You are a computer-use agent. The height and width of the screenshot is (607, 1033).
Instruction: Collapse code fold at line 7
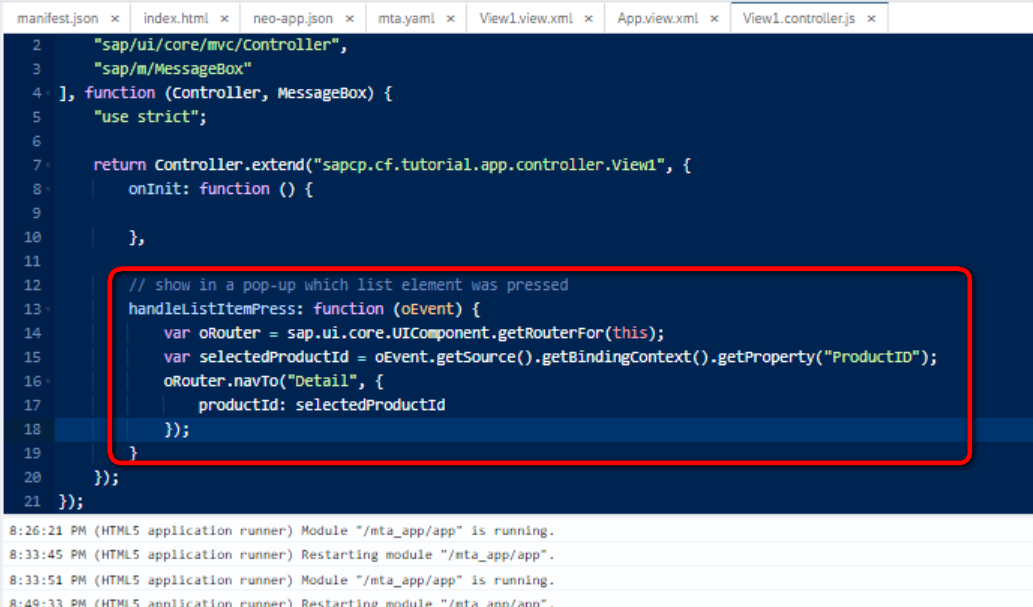pos(48,165)
